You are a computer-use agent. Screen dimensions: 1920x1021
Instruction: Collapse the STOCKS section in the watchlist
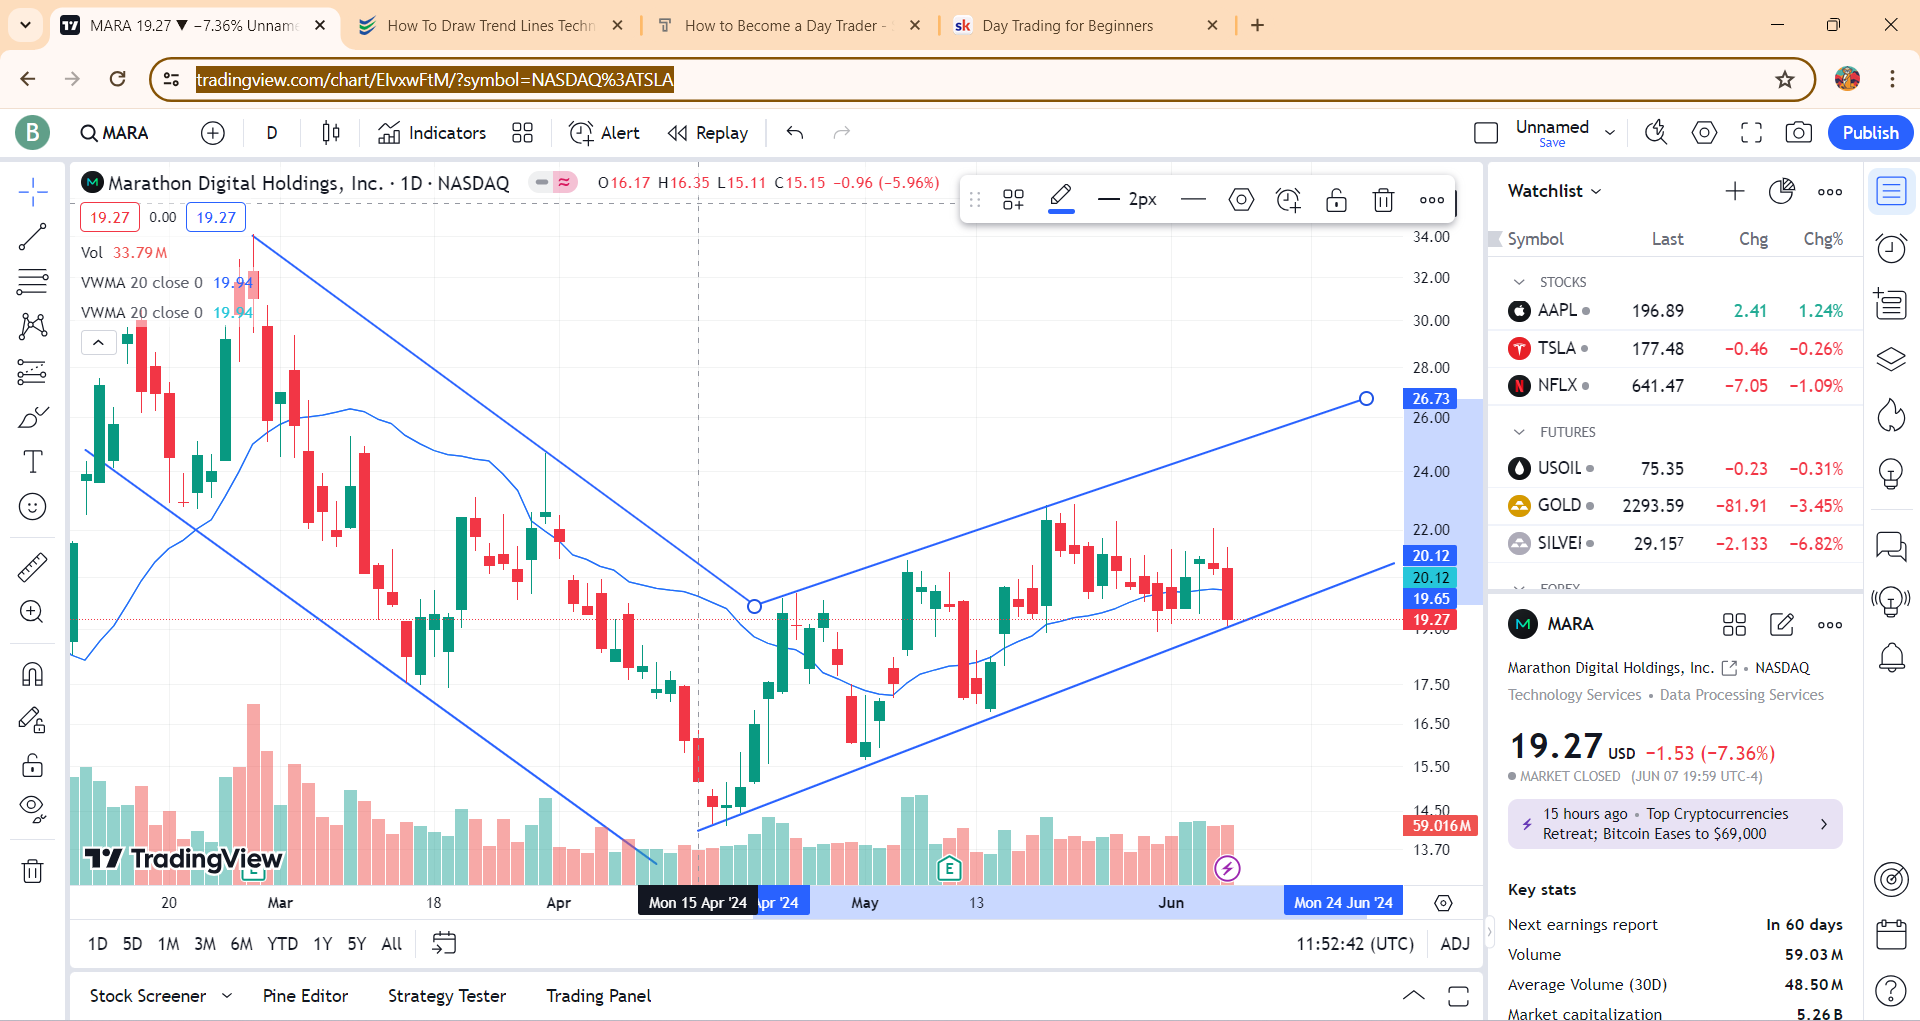click(1520, 281)
